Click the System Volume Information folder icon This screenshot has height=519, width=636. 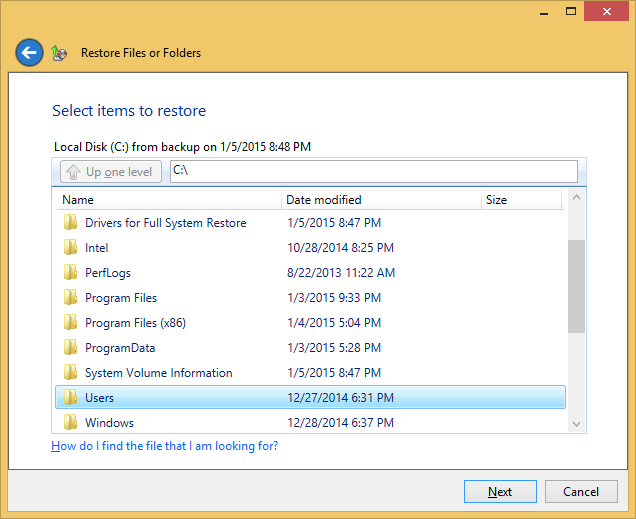pos(70,373)
